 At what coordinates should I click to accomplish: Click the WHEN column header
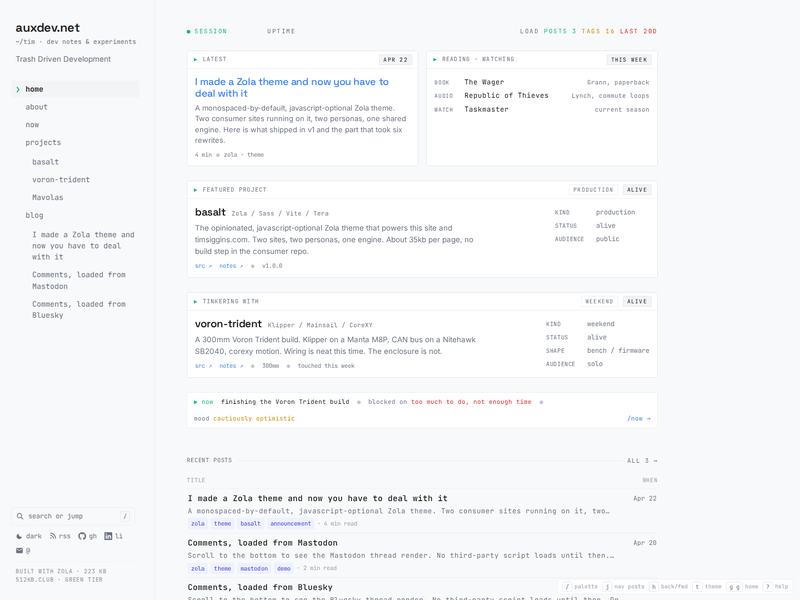point(649,481)
